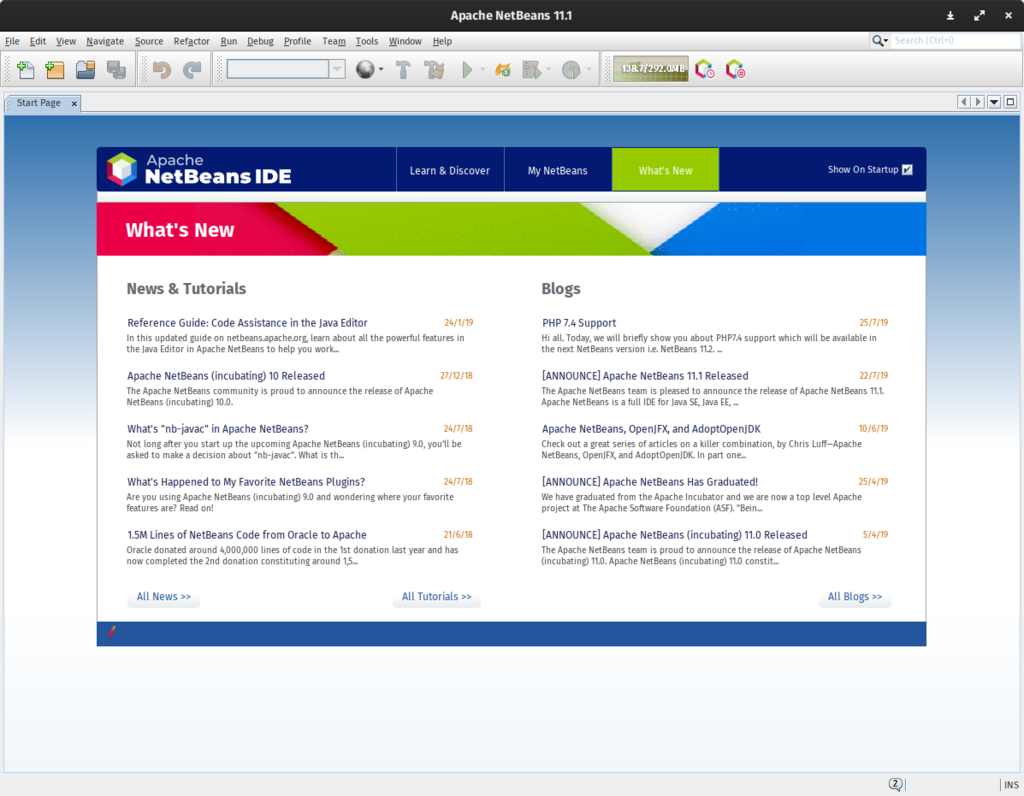This screenshot has height=796, width=1024.
Task: Click the New Project toolbar icon
Action: 55,69
